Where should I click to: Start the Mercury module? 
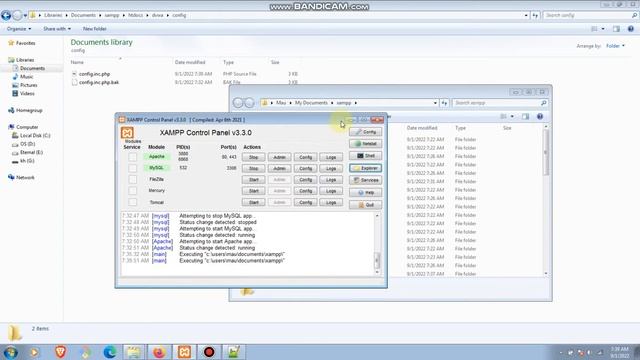[253, 191]
